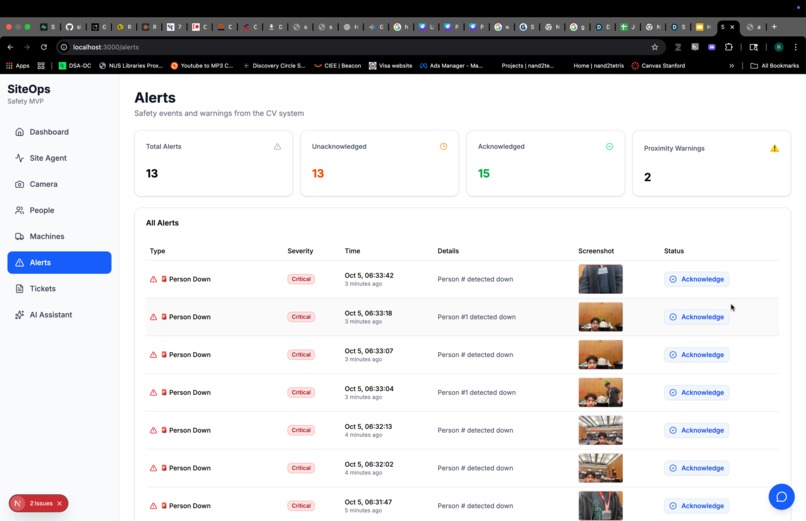Open the Site Agent sidebar item
Image resolution: width=806 pixels, height=521 pixels.
coord(59,158)
